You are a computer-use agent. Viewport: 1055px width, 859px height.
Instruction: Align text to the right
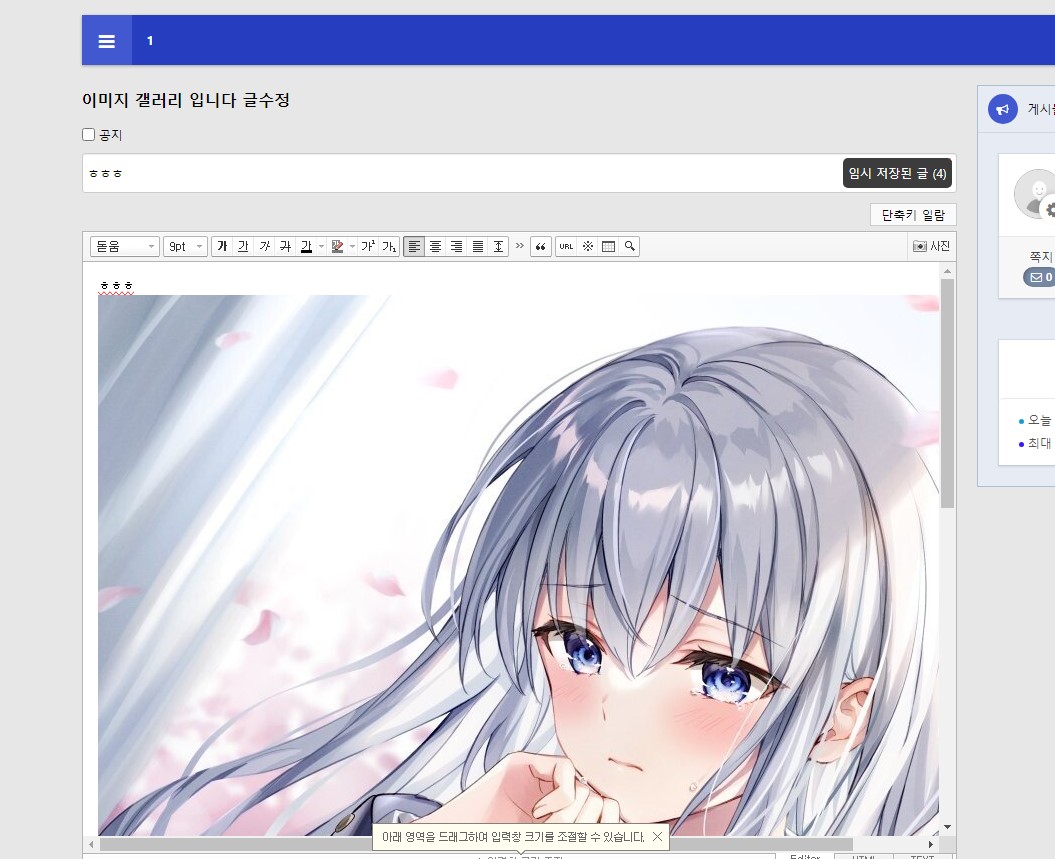(x=456, y=246)
